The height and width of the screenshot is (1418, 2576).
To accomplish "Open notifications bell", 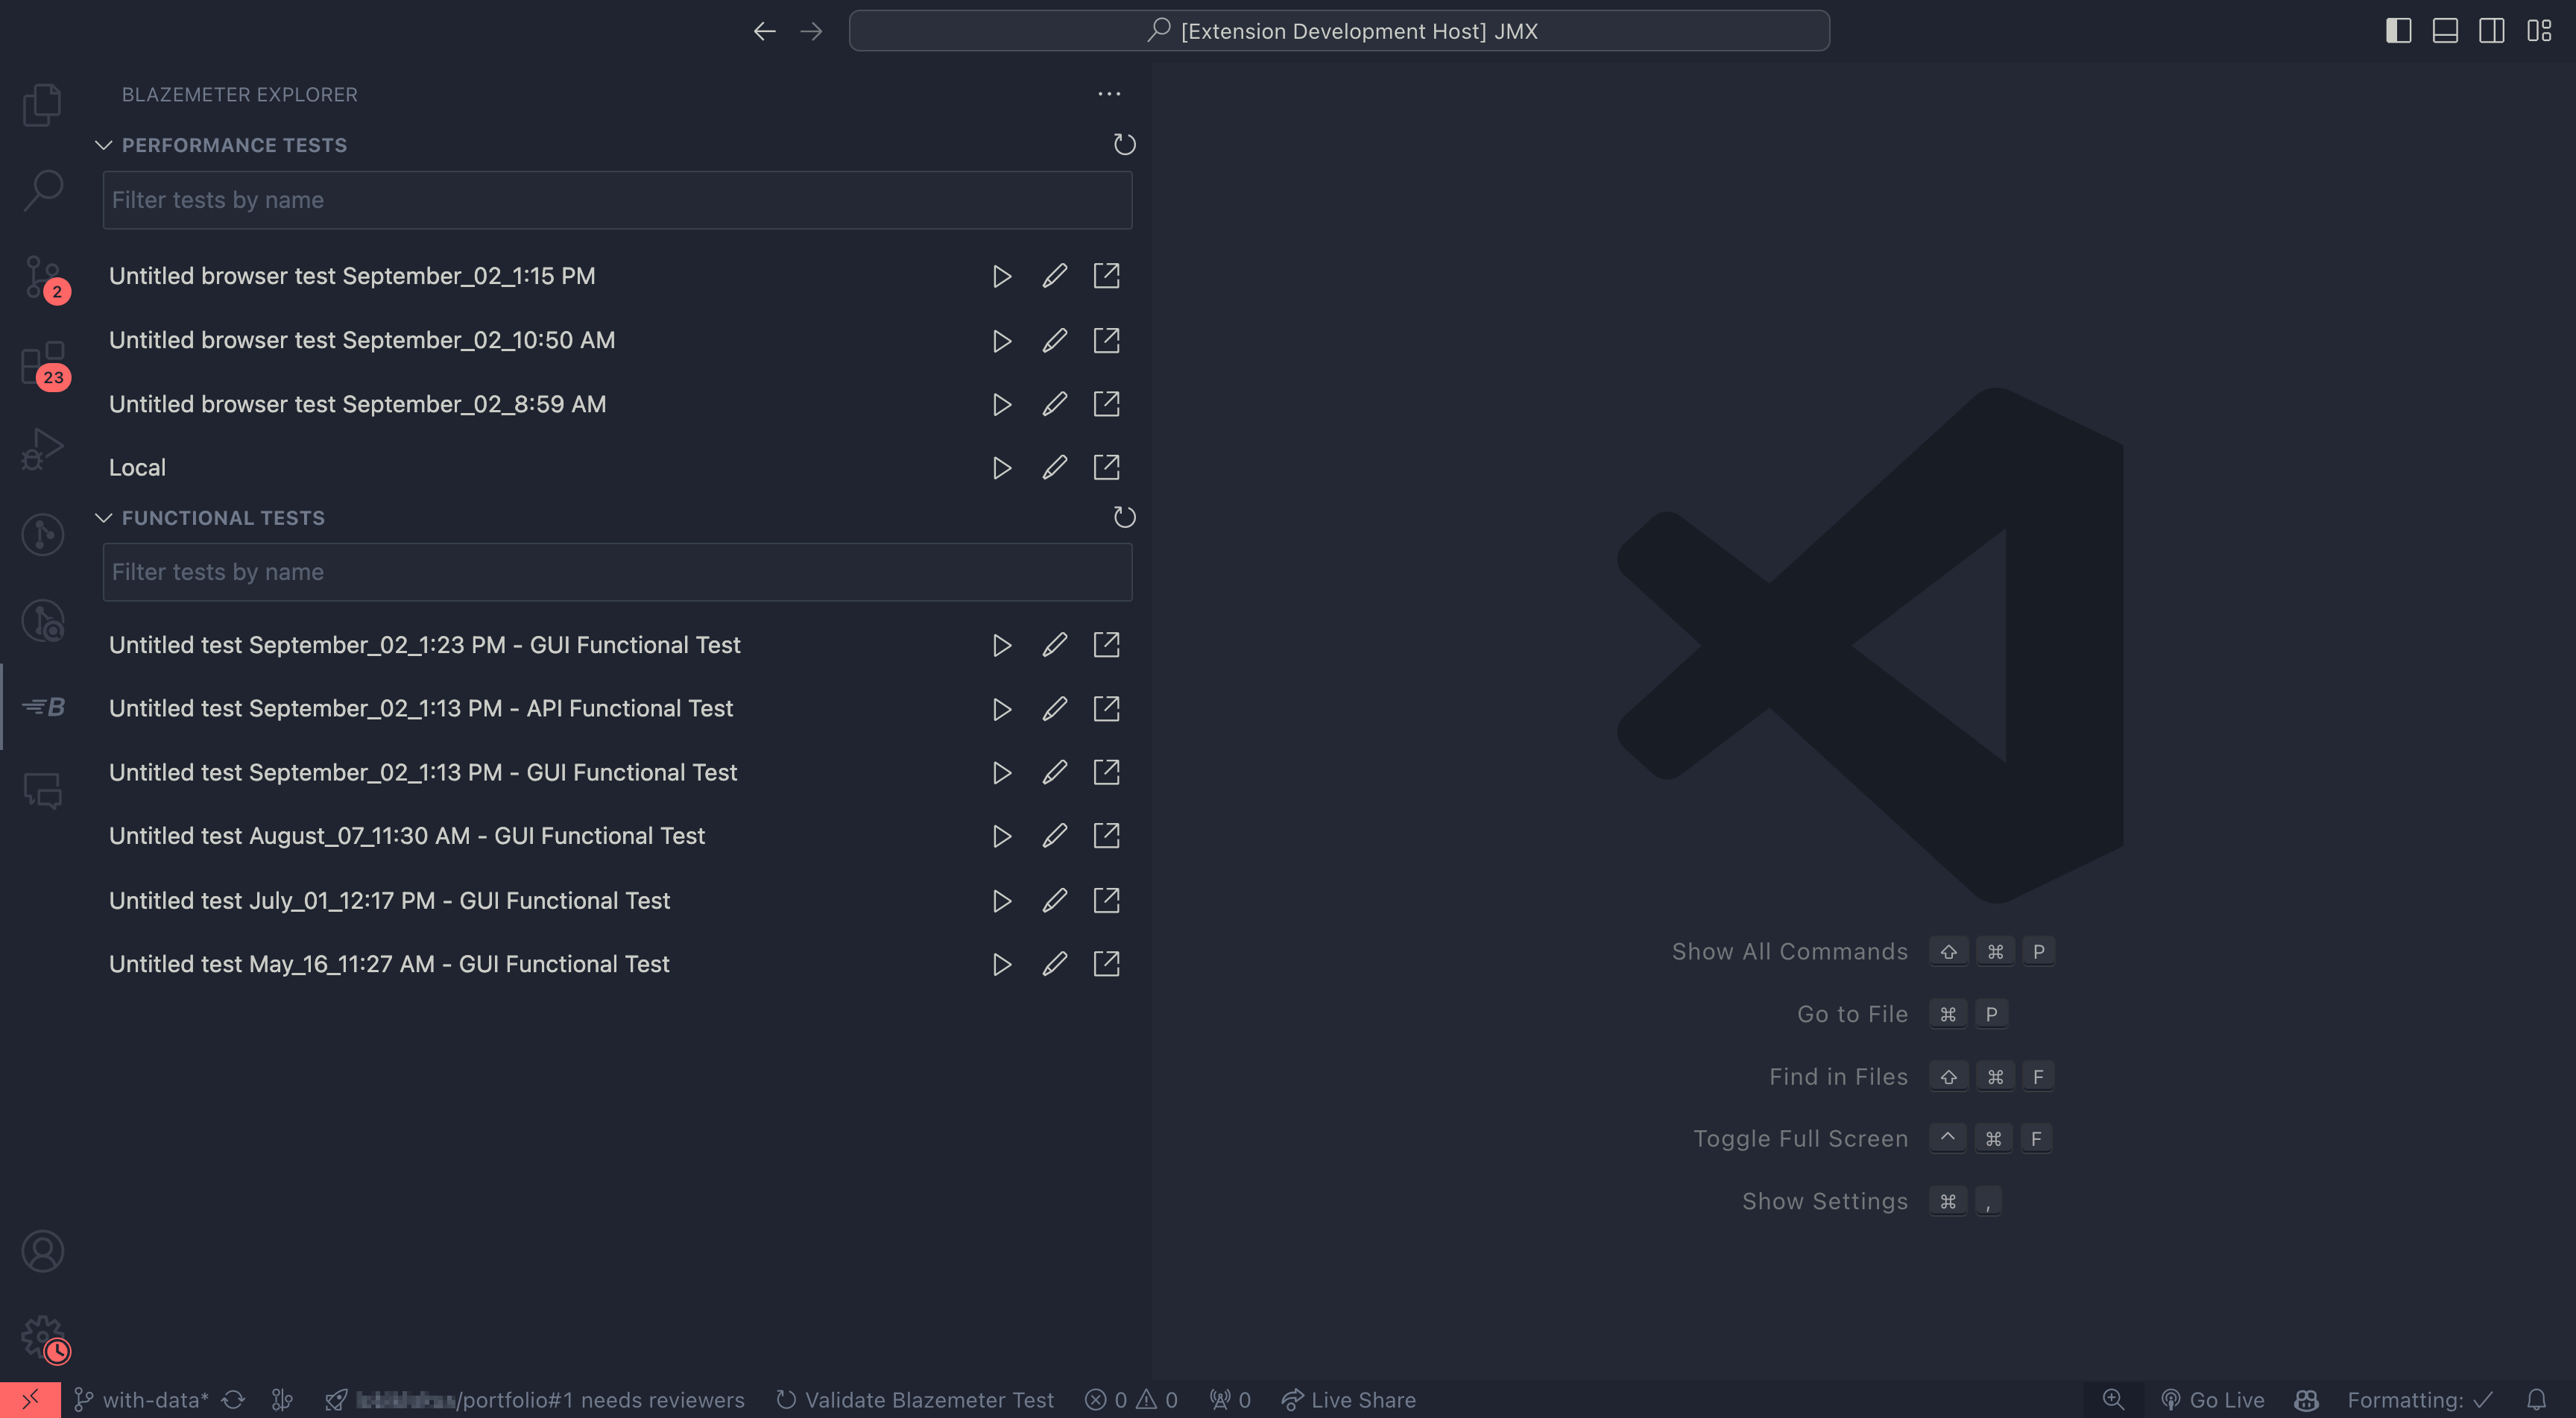I will point(2537,1400).
